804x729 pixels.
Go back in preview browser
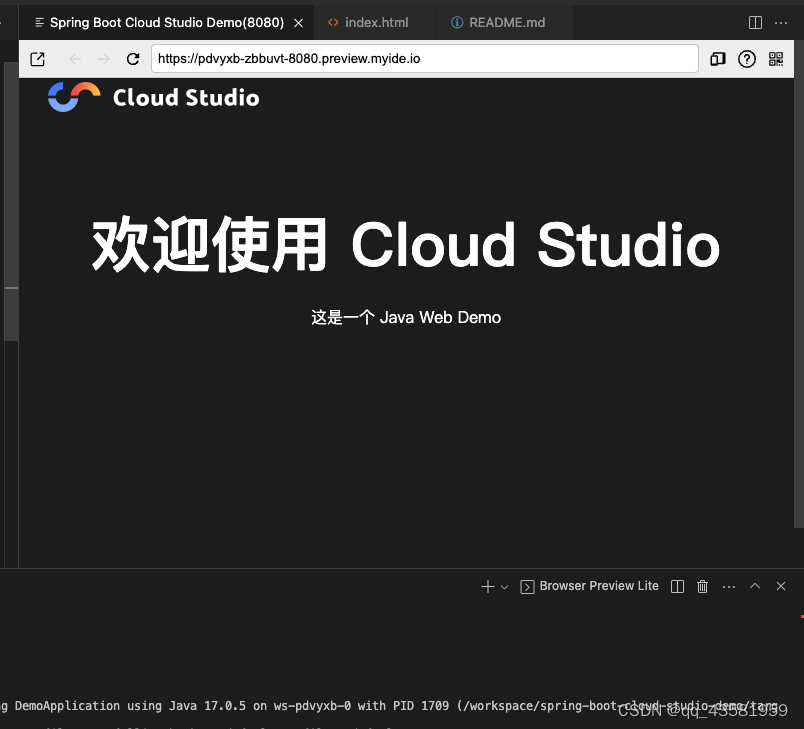(75, 59)
